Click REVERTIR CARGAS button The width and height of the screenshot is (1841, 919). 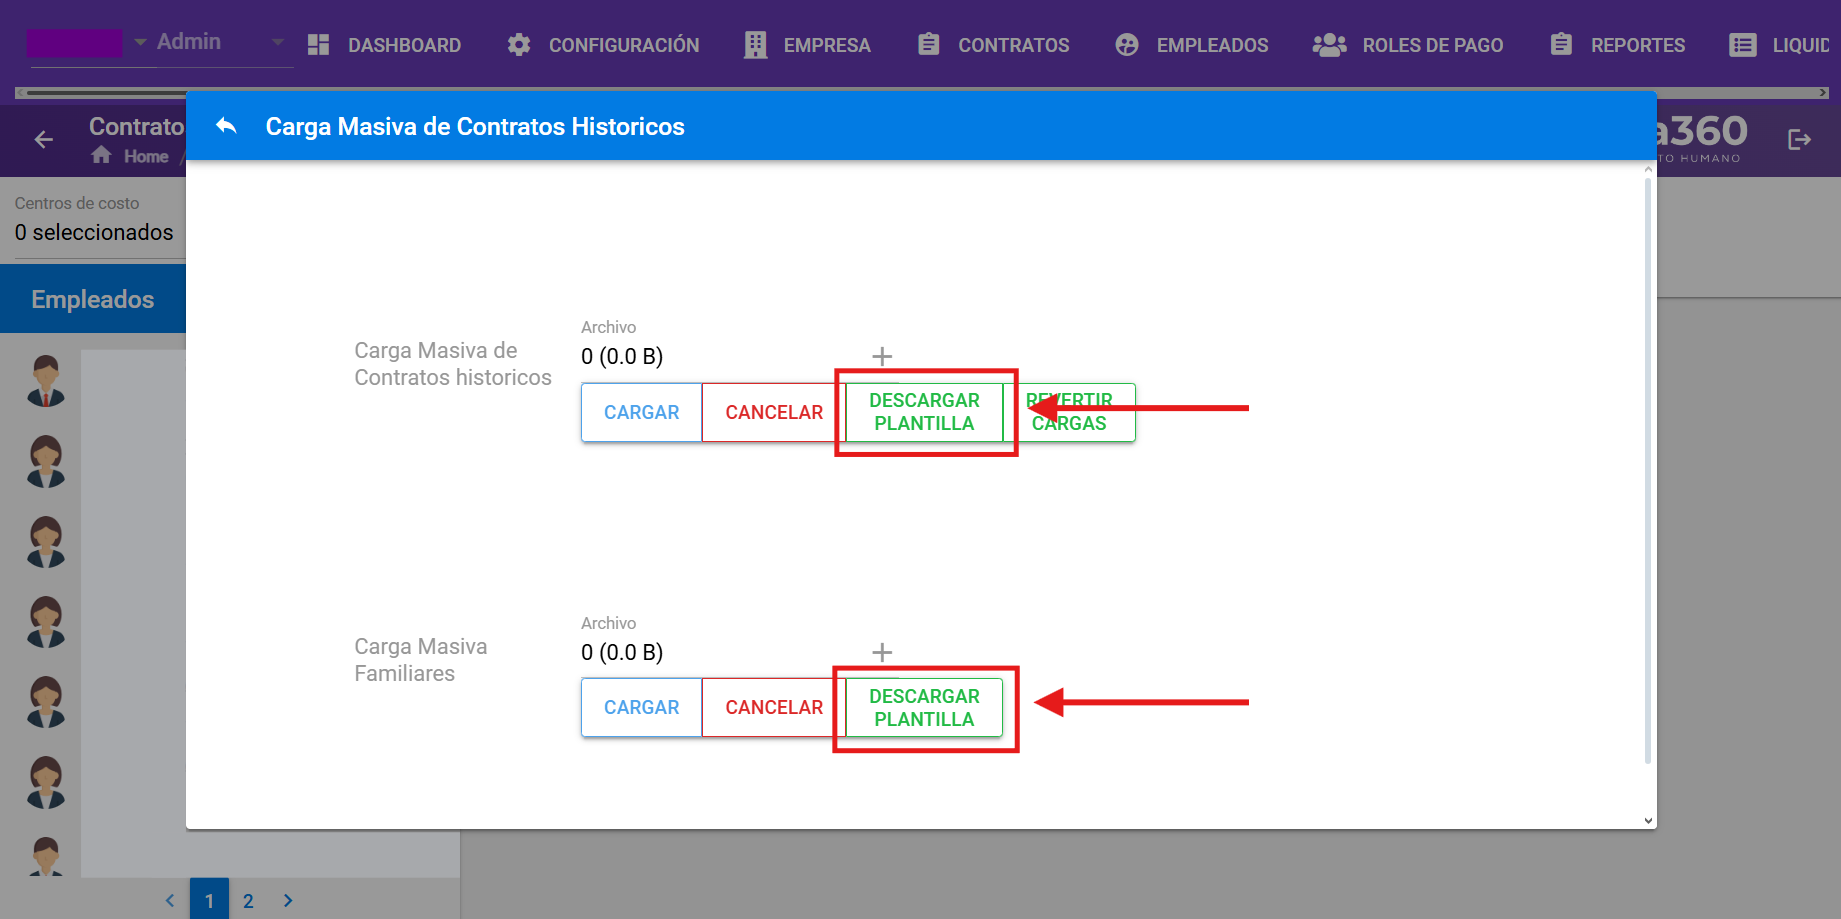[x=1069, y=412]
